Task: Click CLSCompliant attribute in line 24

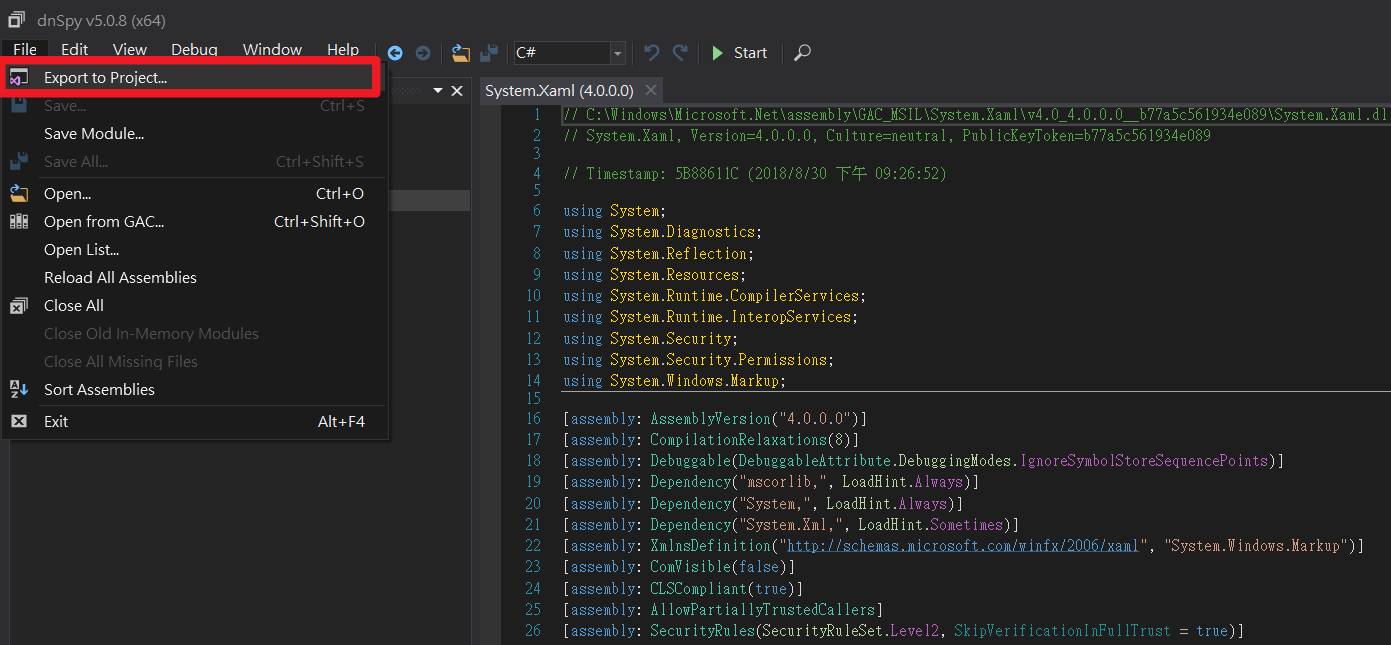Action: [698, 589]
